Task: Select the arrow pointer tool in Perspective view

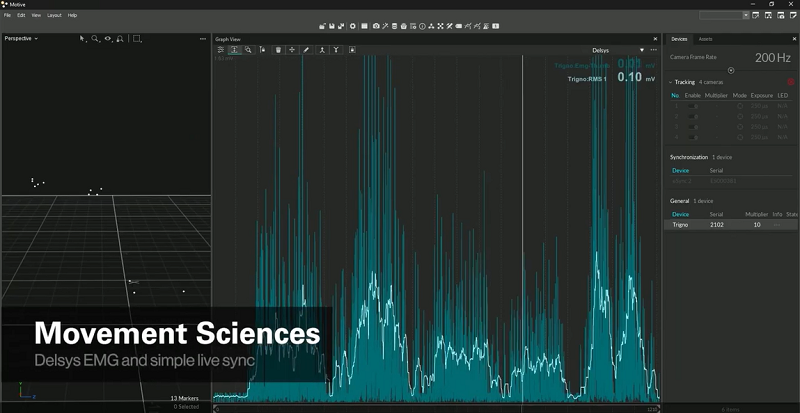Action: click(84, 38)
